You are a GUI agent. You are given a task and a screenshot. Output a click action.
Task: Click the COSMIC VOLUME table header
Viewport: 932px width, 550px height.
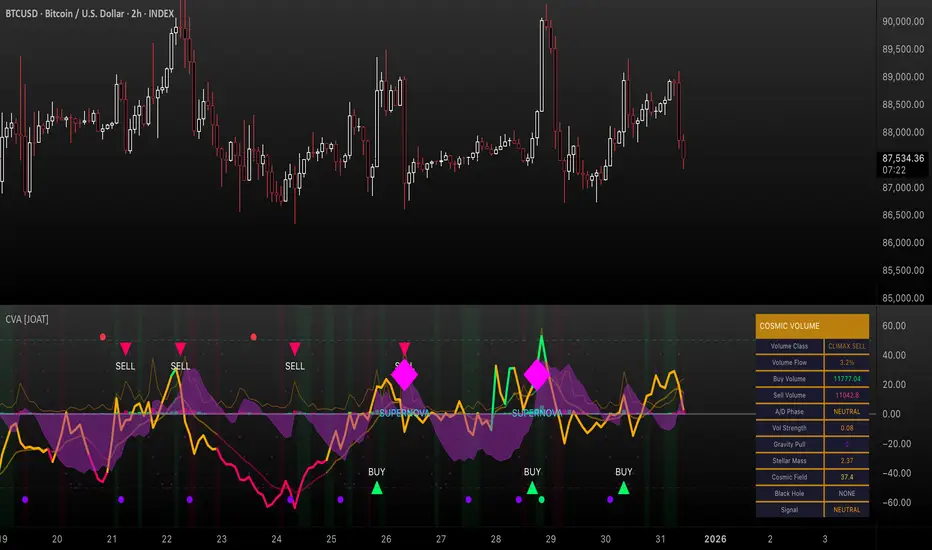coord(812,326)
